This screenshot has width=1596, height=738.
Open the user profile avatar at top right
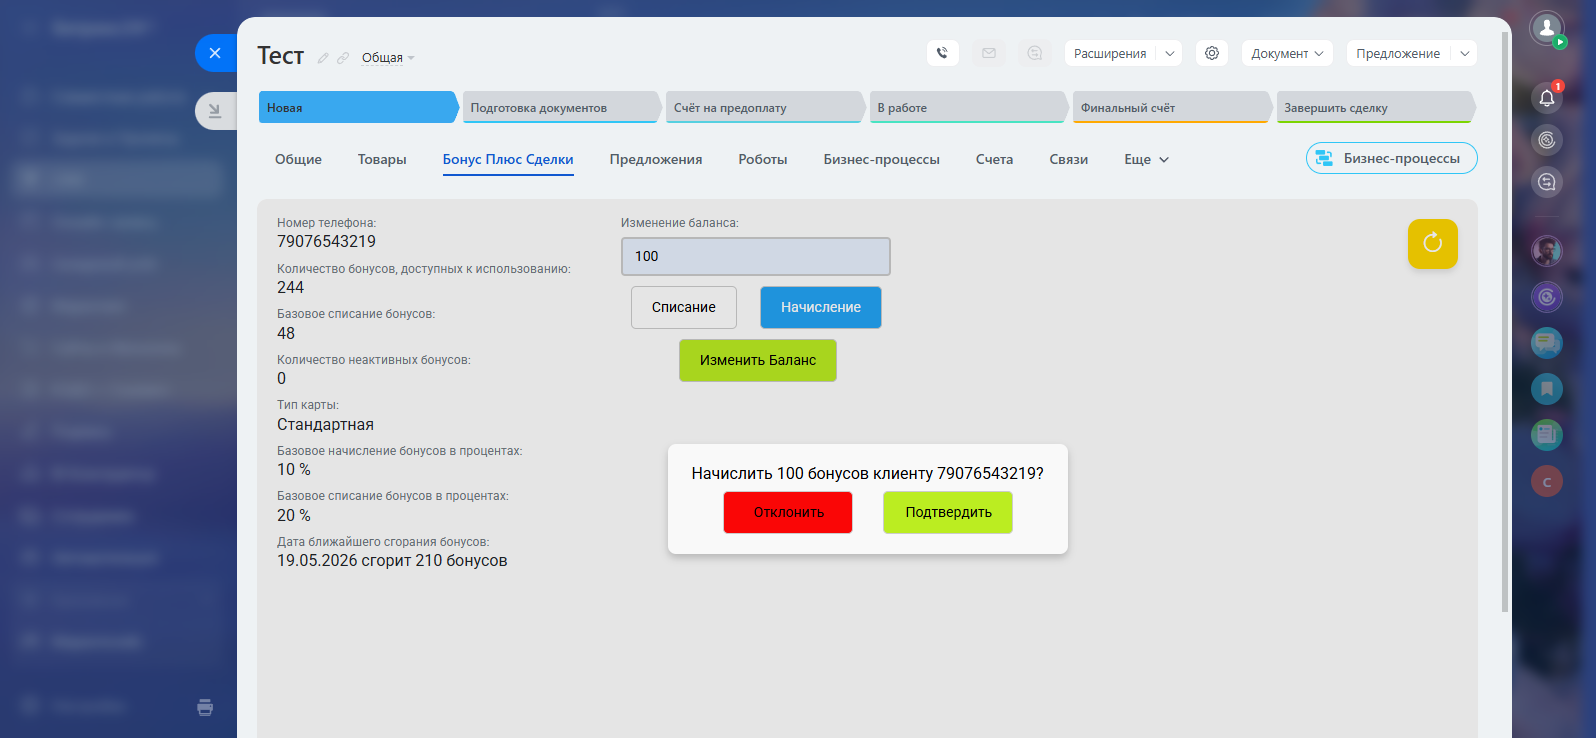pyautogui.click(x=1547, y=28)
